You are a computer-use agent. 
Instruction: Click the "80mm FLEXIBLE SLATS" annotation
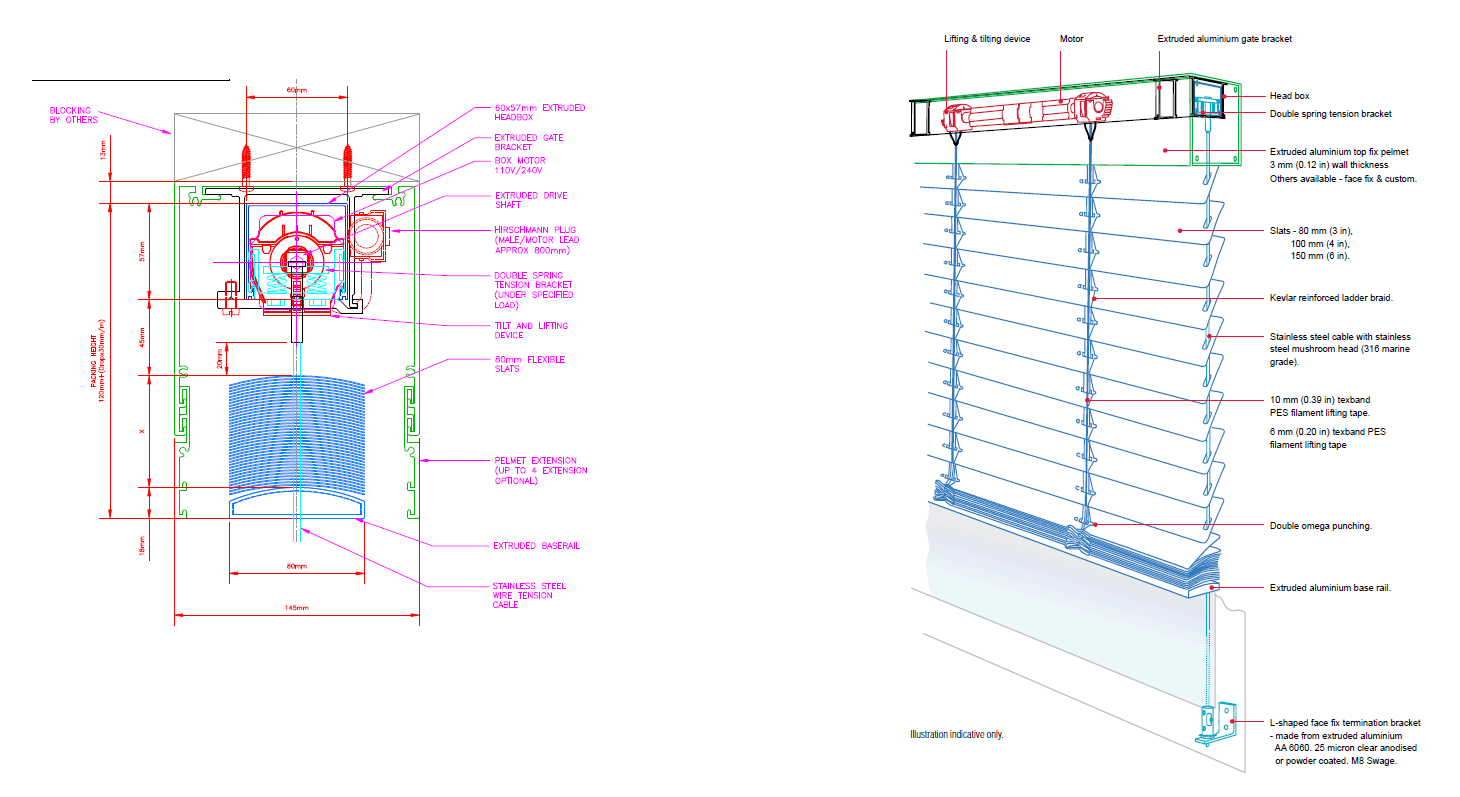click(530, 364)
